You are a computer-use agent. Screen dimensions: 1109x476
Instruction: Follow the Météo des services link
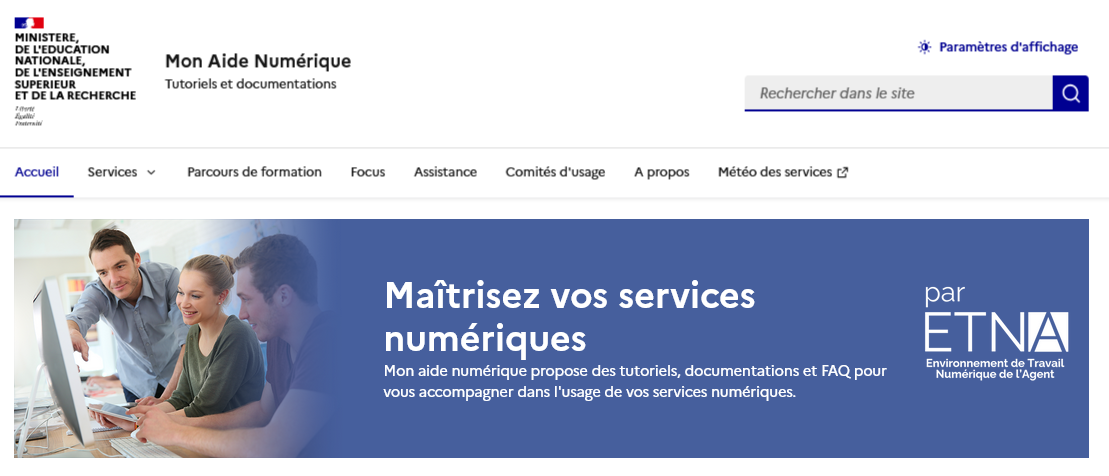[x=774, y=172]
